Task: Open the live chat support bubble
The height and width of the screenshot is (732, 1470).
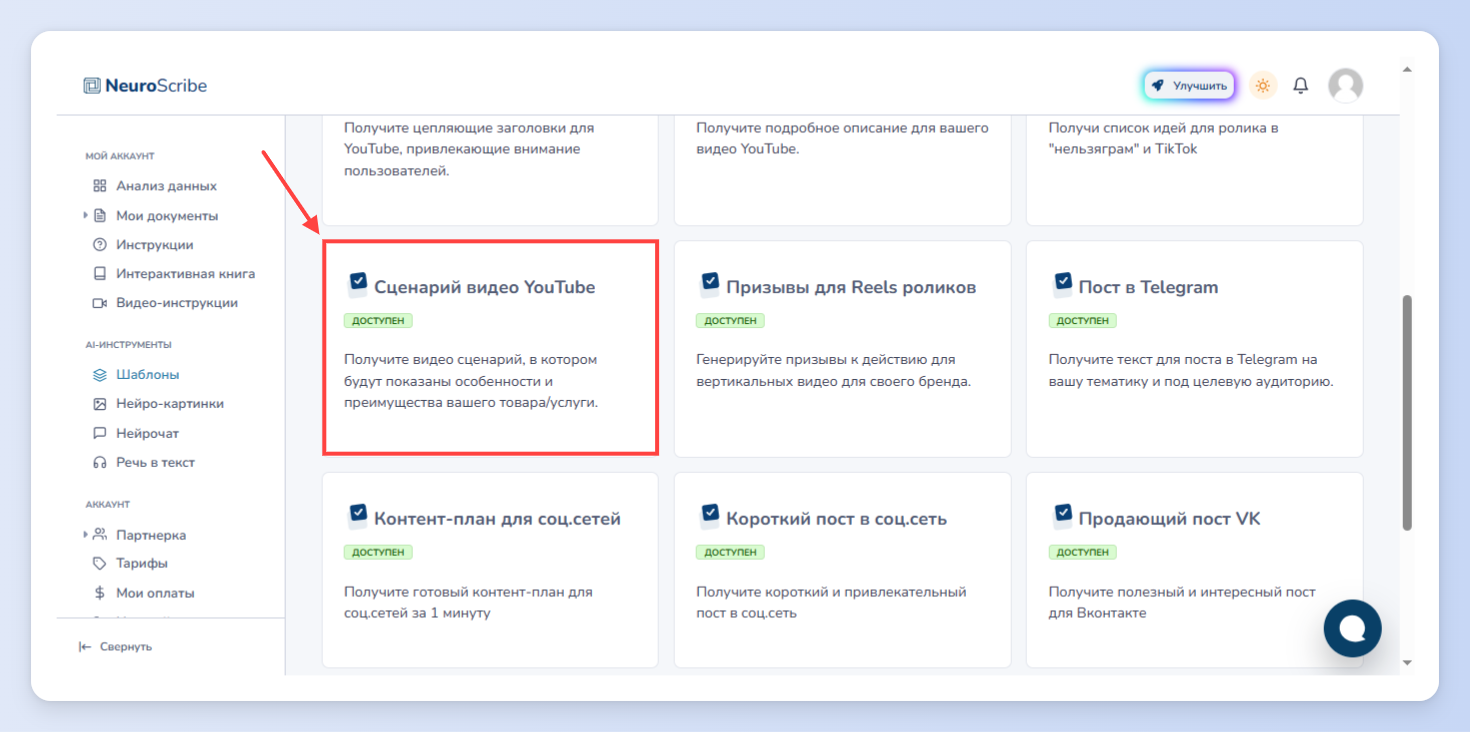Action: 1352,628
